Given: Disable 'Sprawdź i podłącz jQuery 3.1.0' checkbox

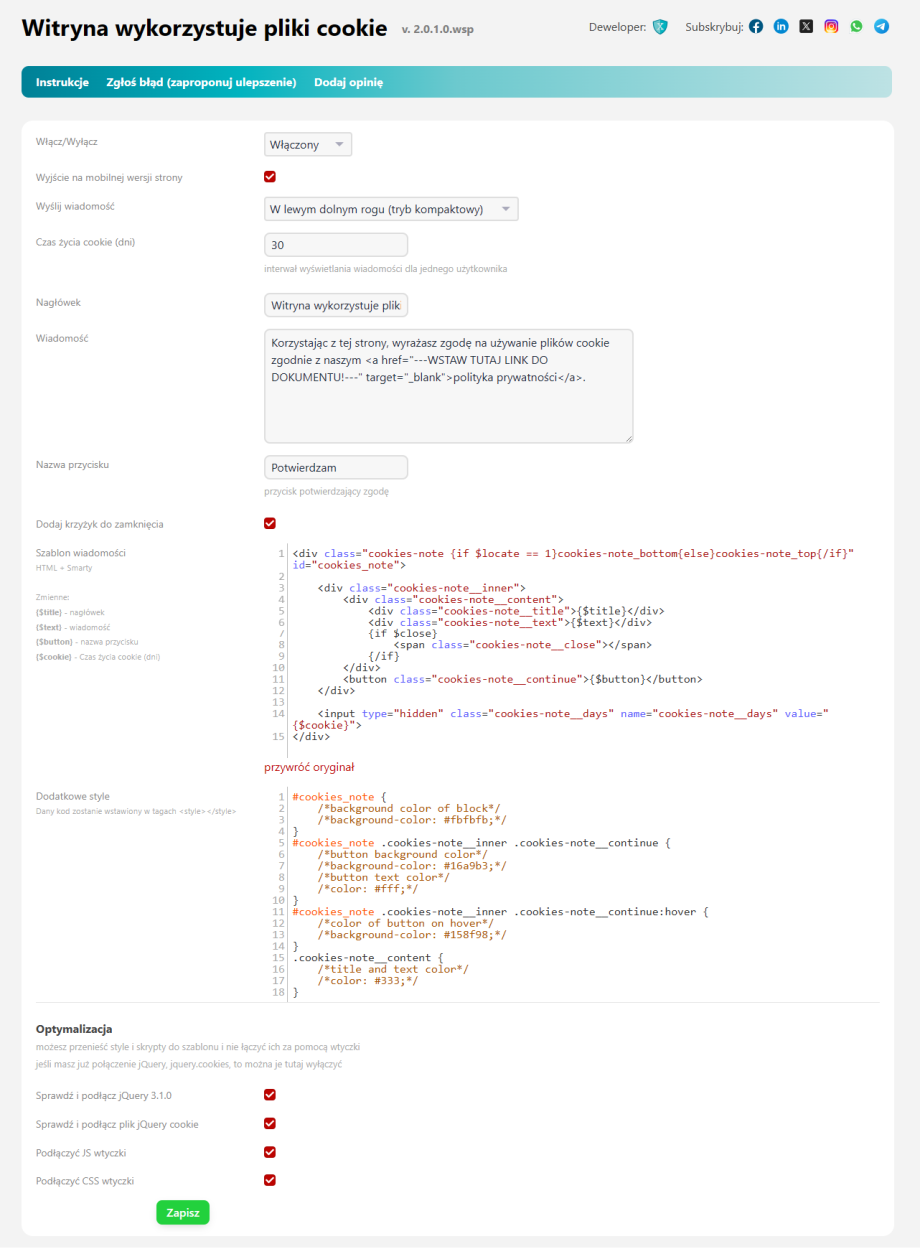Looking at the screenshot, I should pos(270,1095).
